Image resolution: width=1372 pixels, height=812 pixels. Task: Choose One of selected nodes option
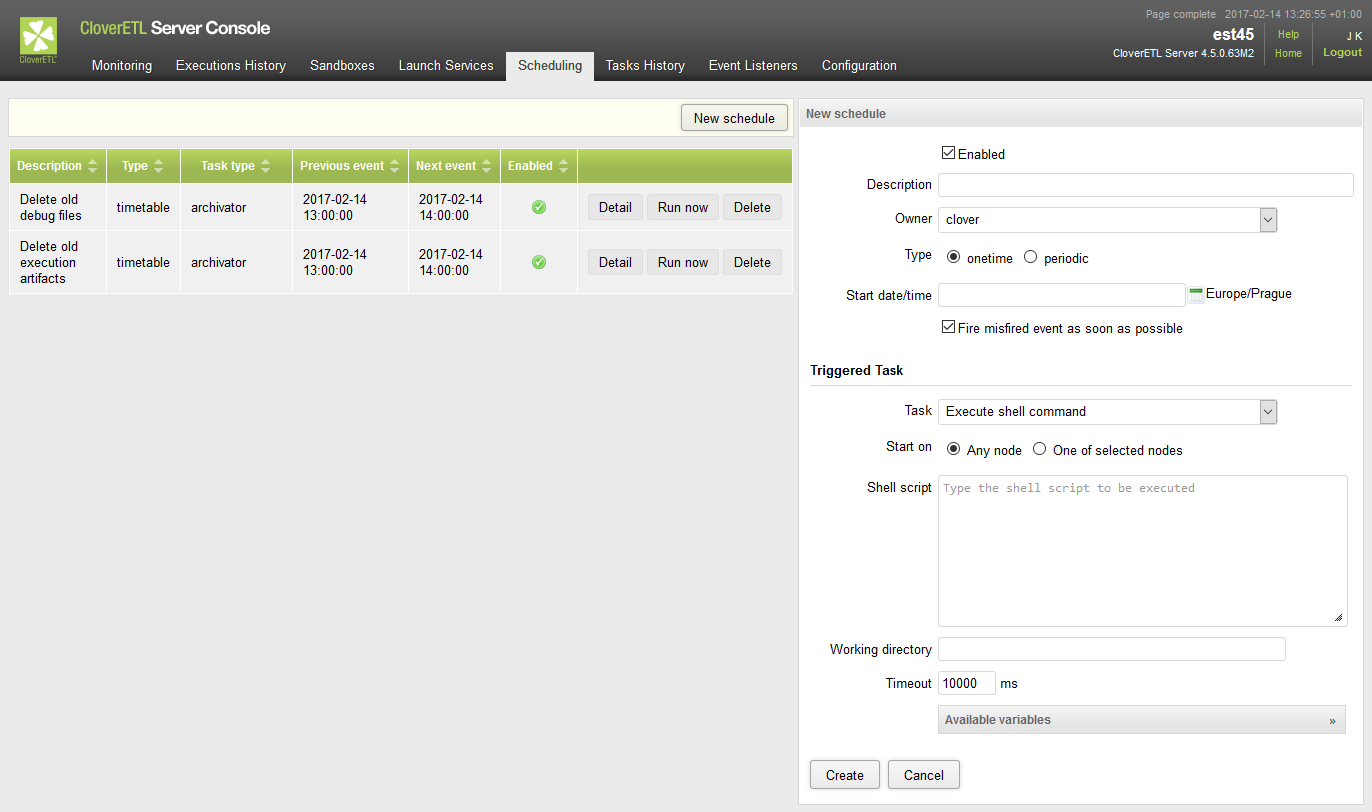[1040, 449]
